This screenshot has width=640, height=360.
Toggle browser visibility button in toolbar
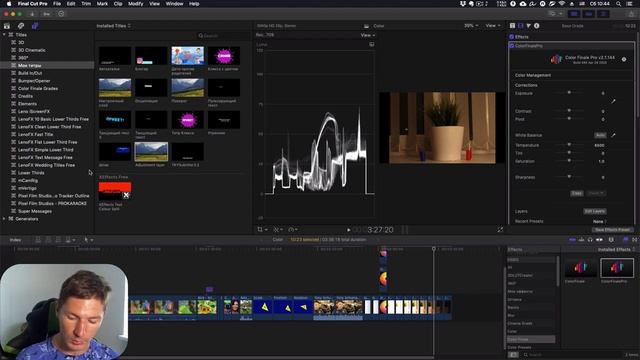pos(574,14)
